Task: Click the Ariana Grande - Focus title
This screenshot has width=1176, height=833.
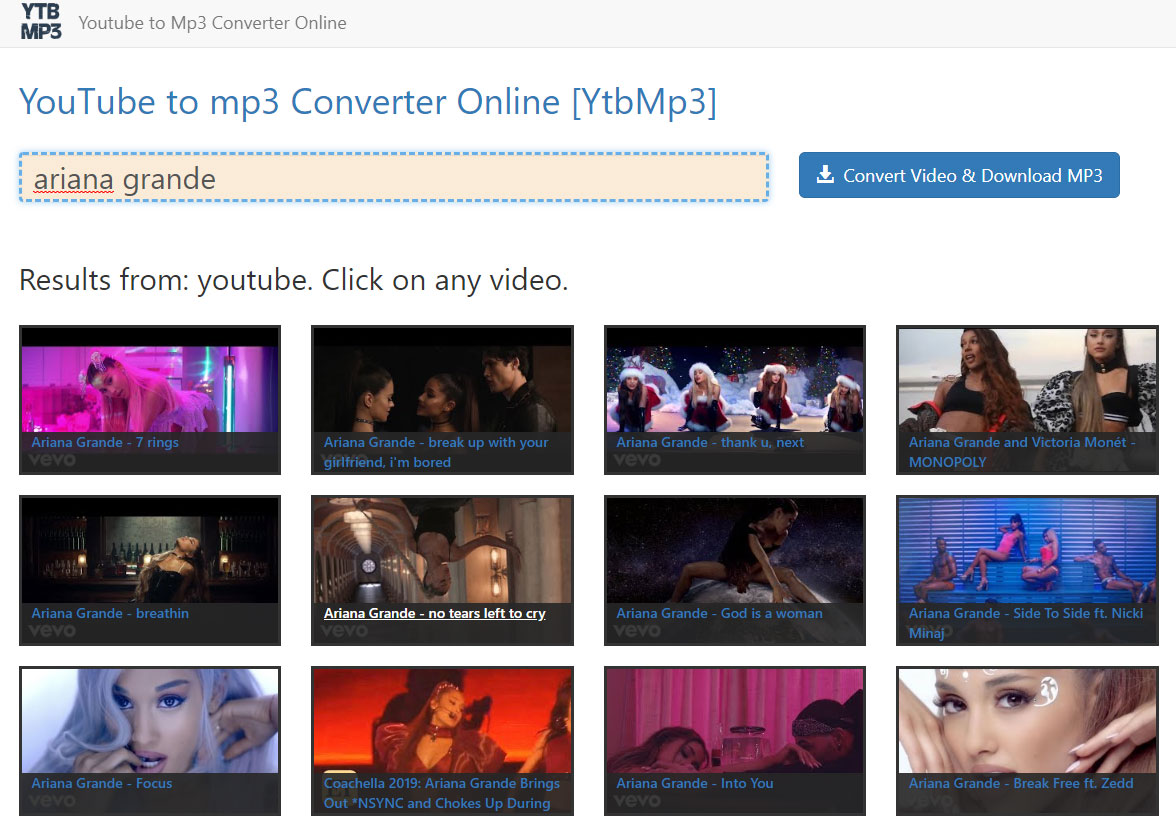Action: pyautogui.click(x=102, y=784)
